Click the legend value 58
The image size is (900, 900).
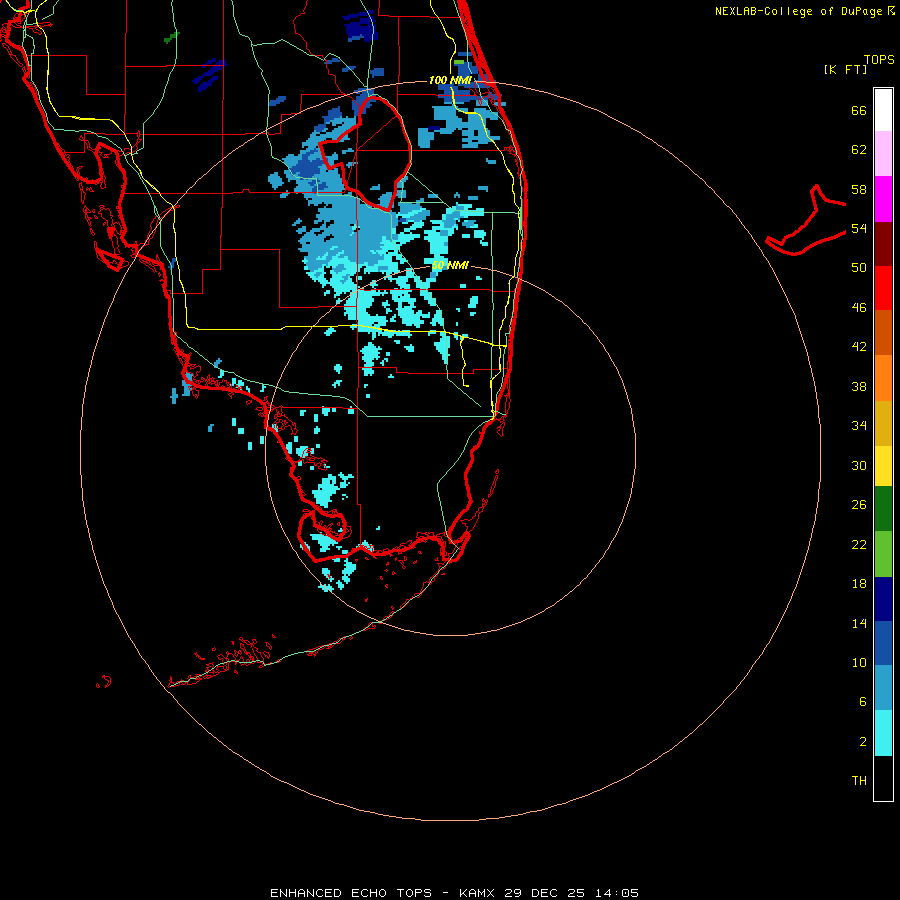tap(859, 189)
